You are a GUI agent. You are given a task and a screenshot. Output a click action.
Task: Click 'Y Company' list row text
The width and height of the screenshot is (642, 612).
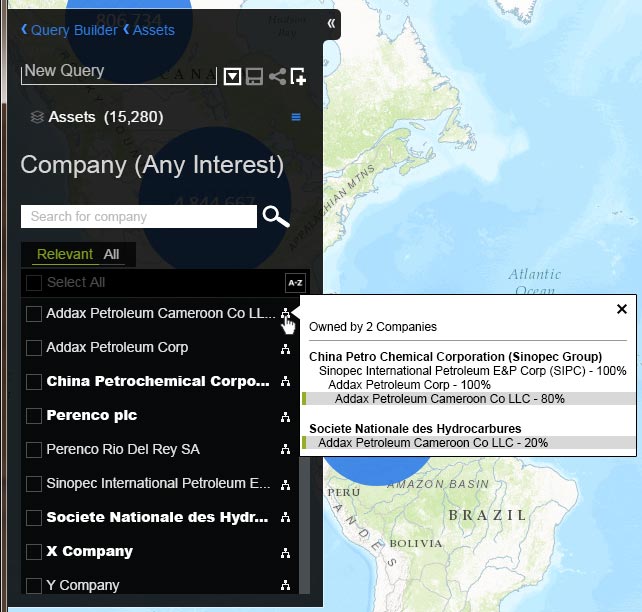(x=83, y=585)
